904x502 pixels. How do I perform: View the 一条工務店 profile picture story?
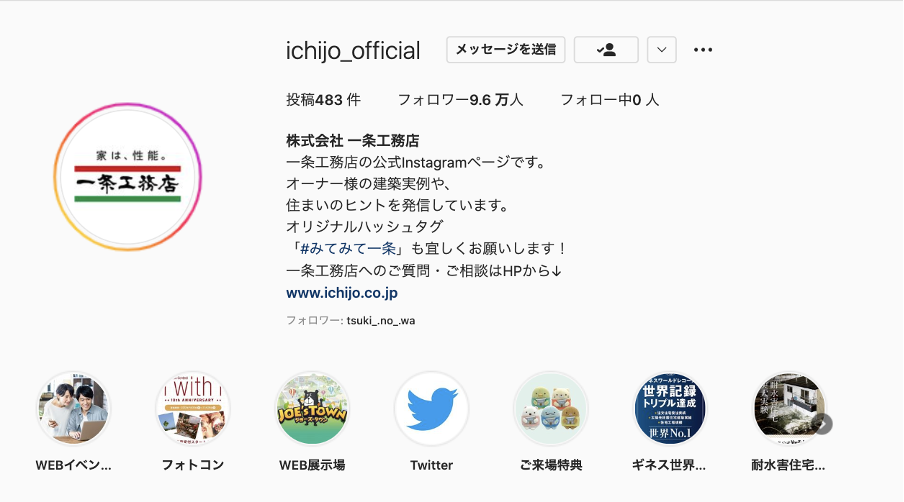tap(128, 177)
